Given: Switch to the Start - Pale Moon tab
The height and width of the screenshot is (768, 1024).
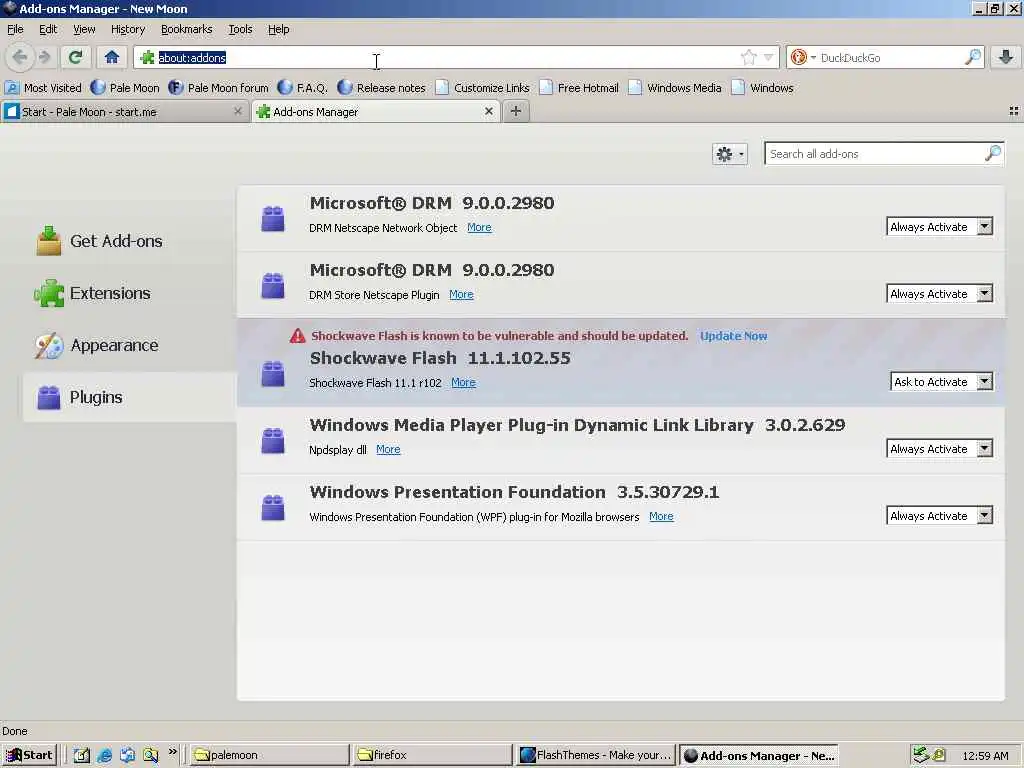Looking at the screenshot, I should [124, 112].
